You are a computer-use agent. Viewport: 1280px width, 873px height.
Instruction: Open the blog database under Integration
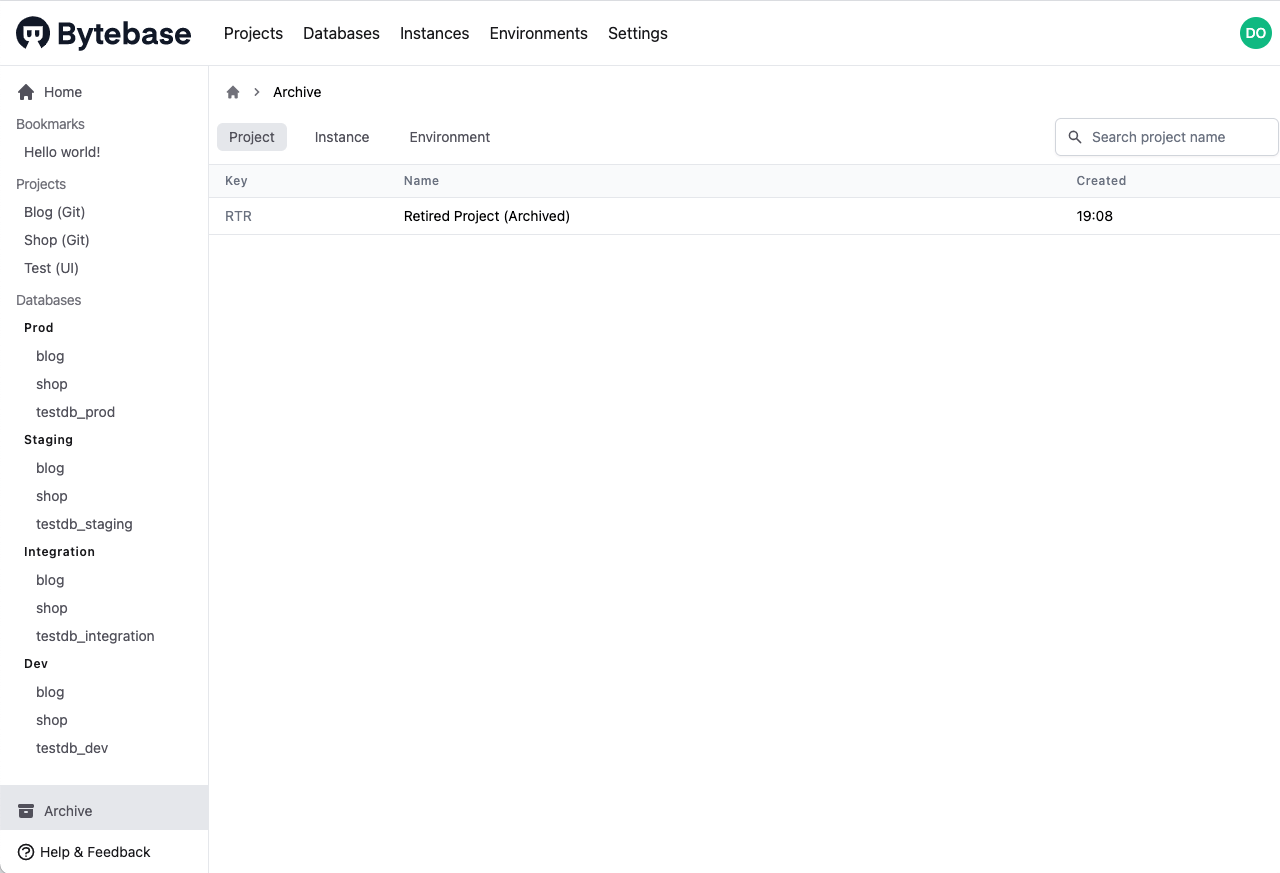point(50,580)
